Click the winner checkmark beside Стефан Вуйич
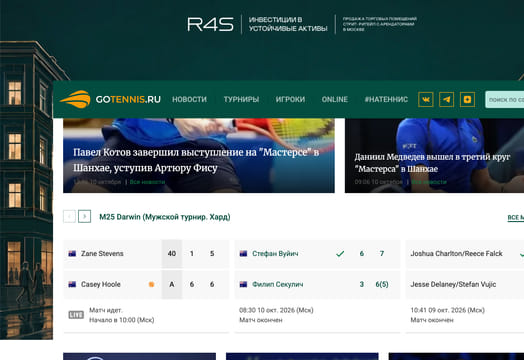Screen dimensions: 524x360 click(340, 254)
